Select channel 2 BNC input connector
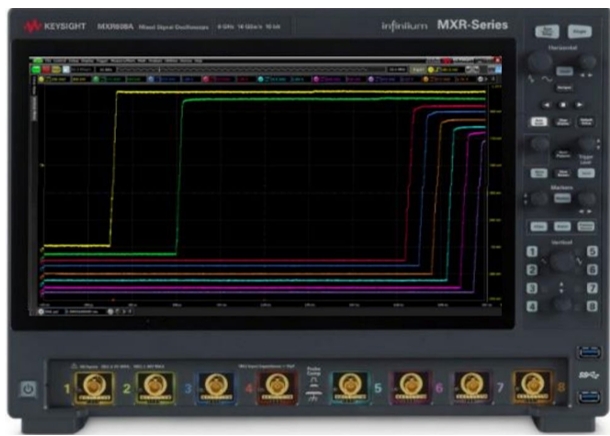The width and height of the screenshot is (610, 436). pyautogui.click(x=154, y=387)
